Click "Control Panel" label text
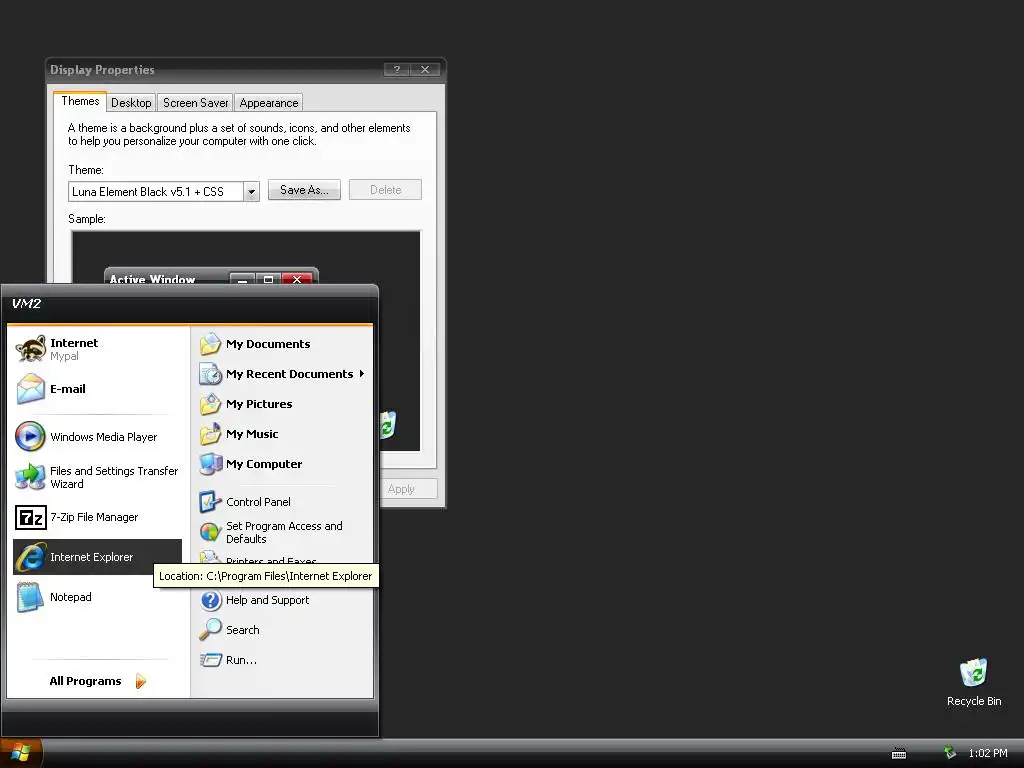The image size is (1024, 768). click(x=258, y=502)
